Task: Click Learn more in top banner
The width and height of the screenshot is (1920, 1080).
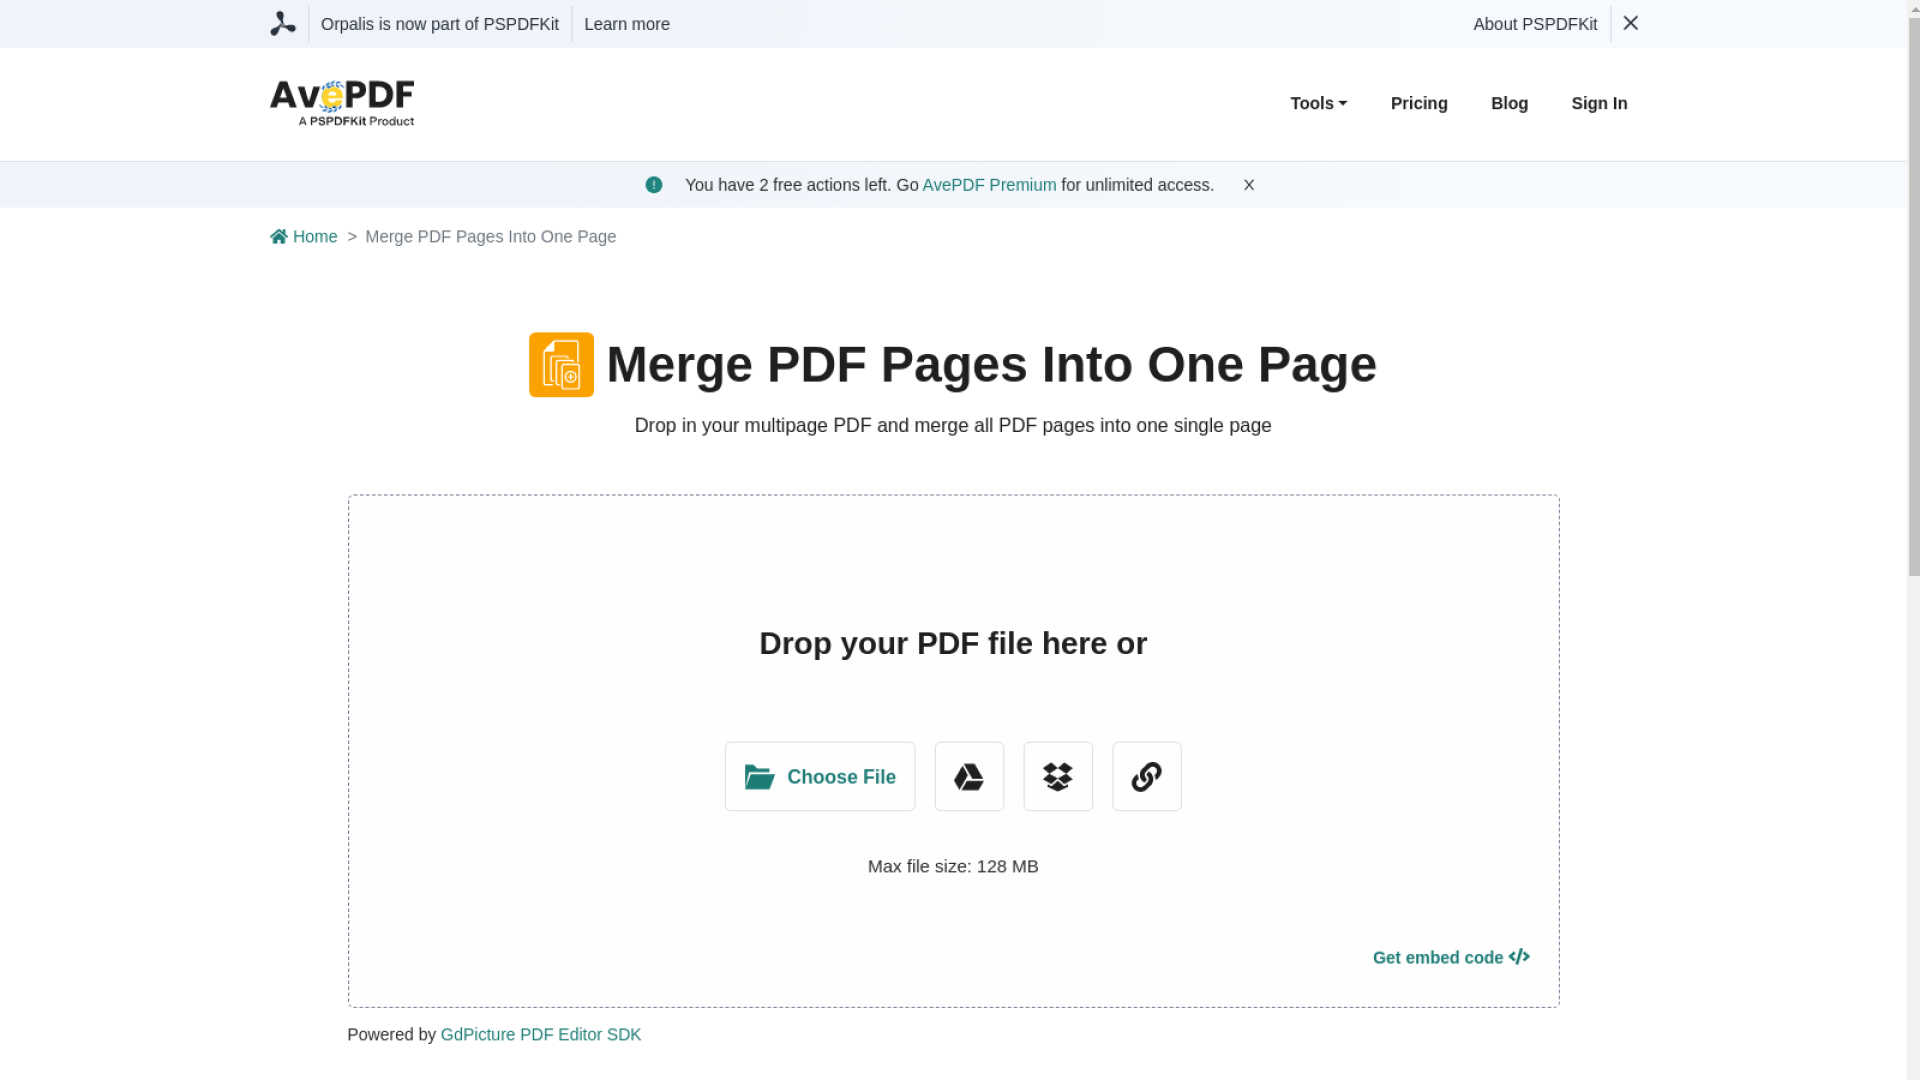Action: 627,24
